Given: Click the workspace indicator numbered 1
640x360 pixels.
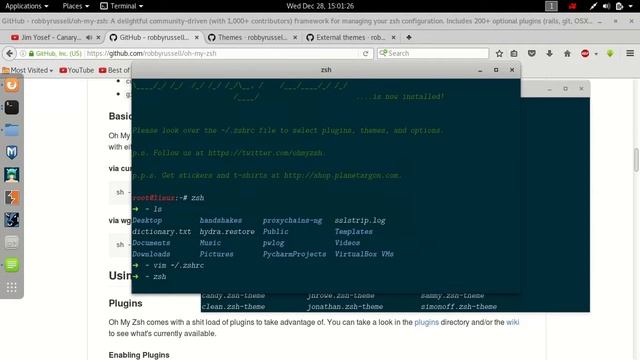Looking at the screenshot, I should [551, 6].
